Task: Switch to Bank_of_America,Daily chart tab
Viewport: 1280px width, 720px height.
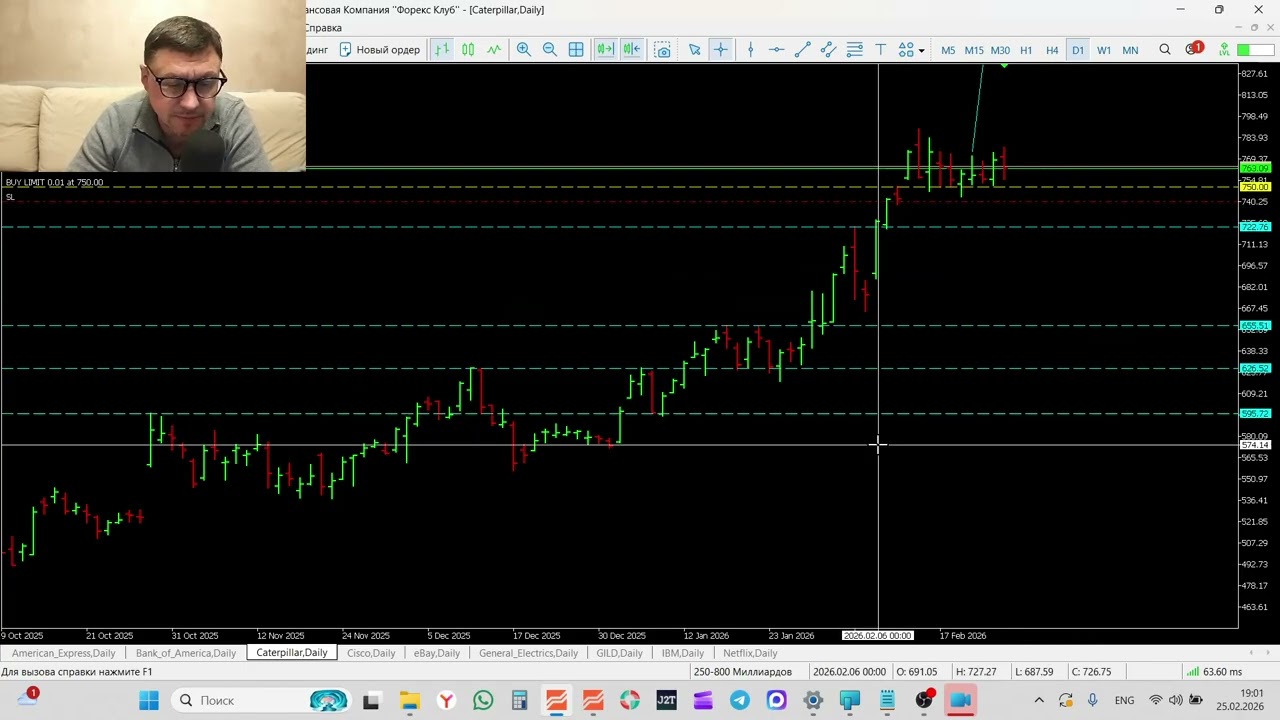Action: (186, 653)
